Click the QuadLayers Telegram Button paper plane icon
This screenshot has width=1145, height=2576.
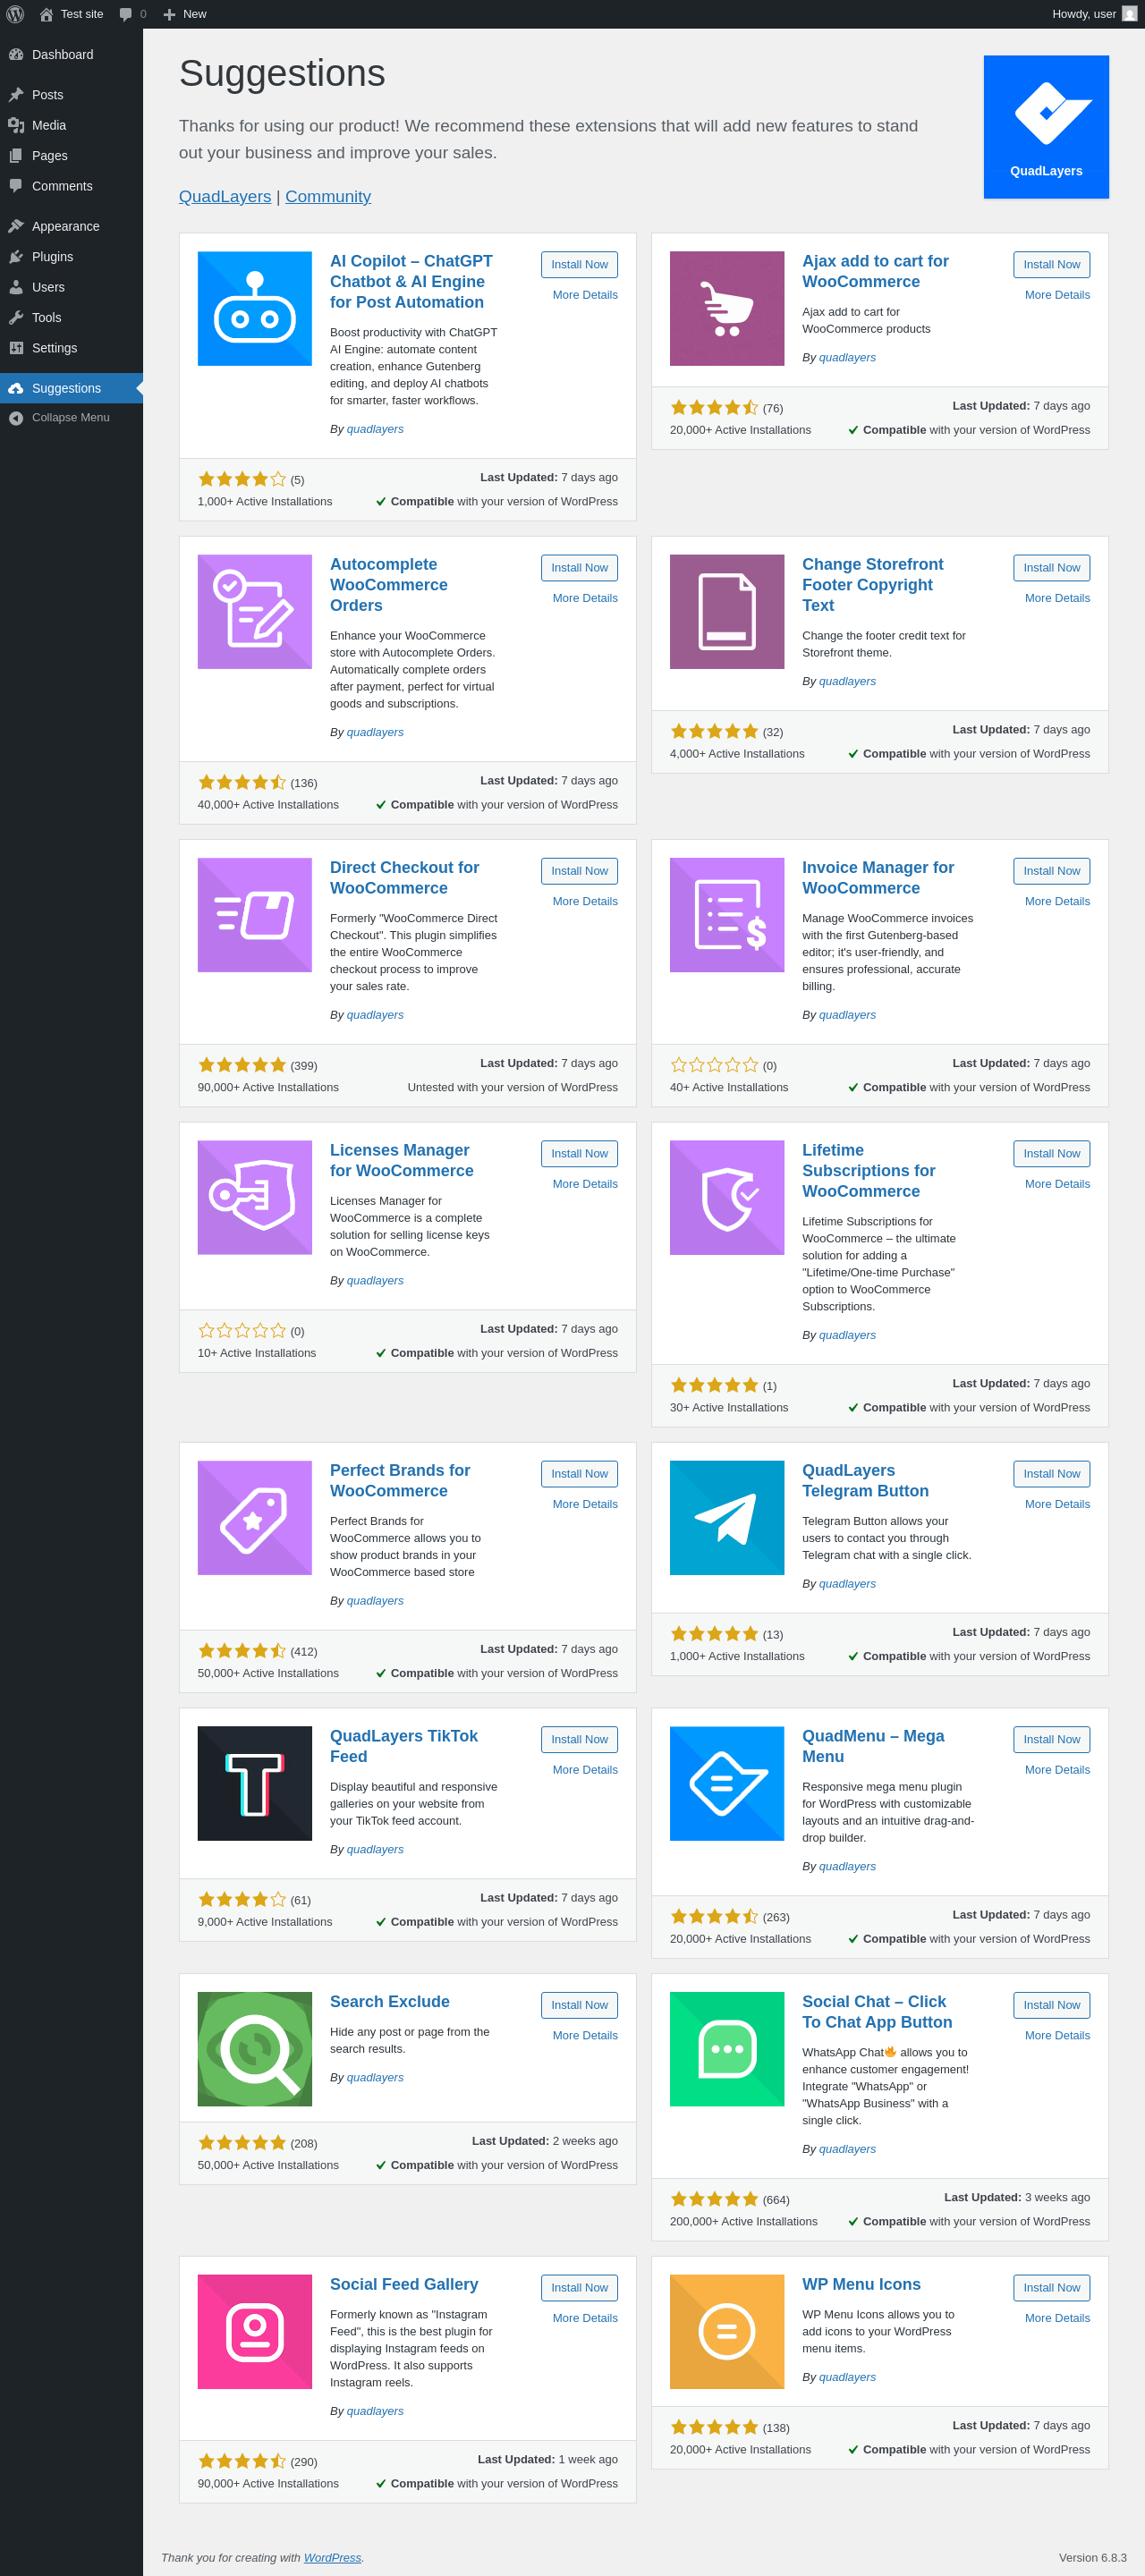726,1517
